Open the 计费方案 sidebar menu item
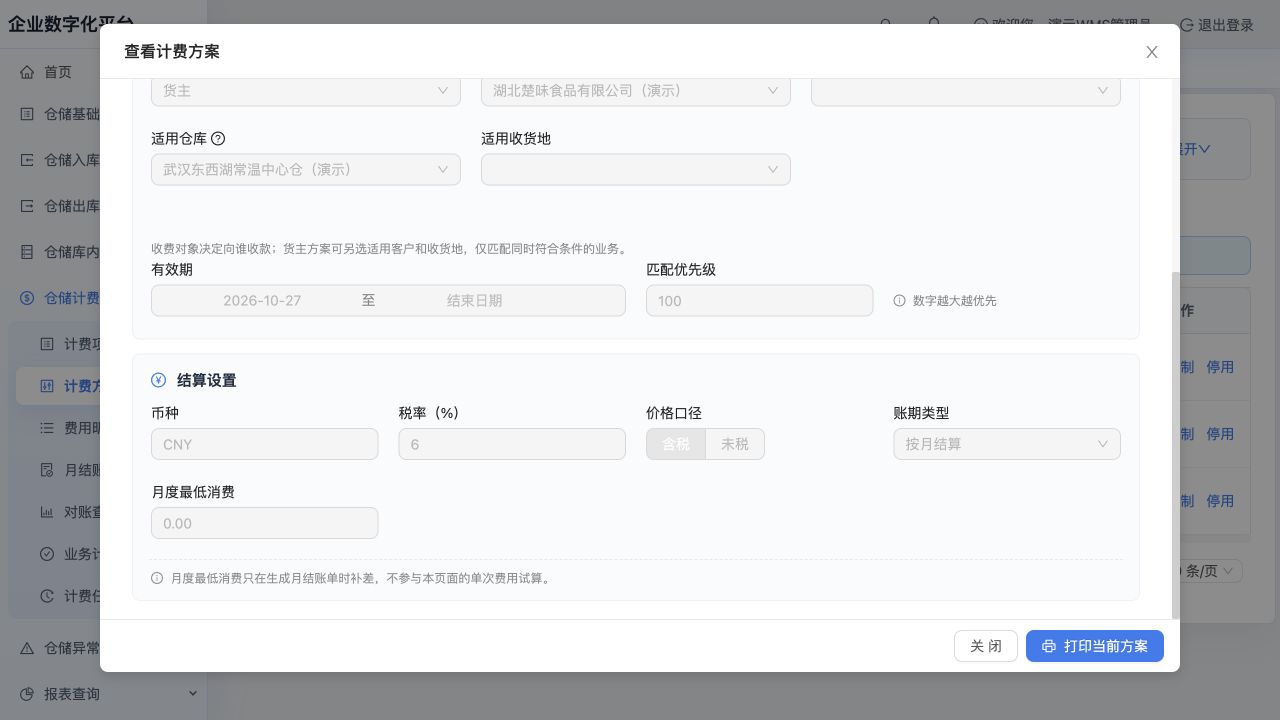The width and height of the screenshot is (1280, 720). tap(60, 386)
